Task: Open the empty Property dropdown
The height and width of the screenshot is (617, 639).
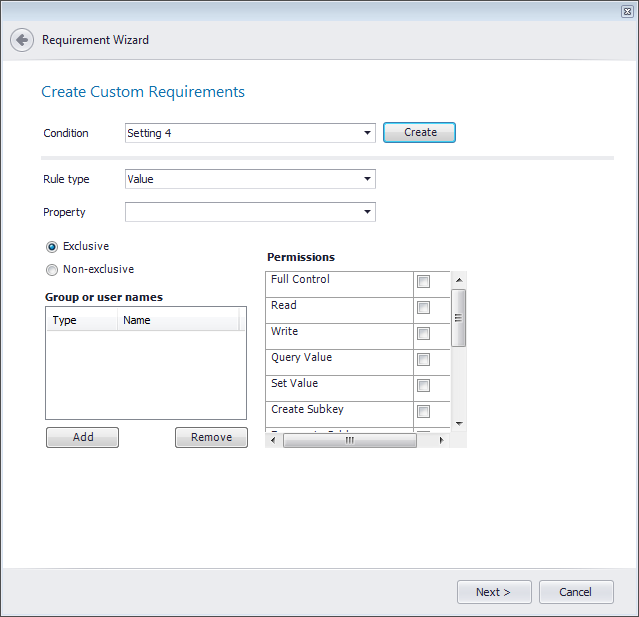Action: pos(250,212)
